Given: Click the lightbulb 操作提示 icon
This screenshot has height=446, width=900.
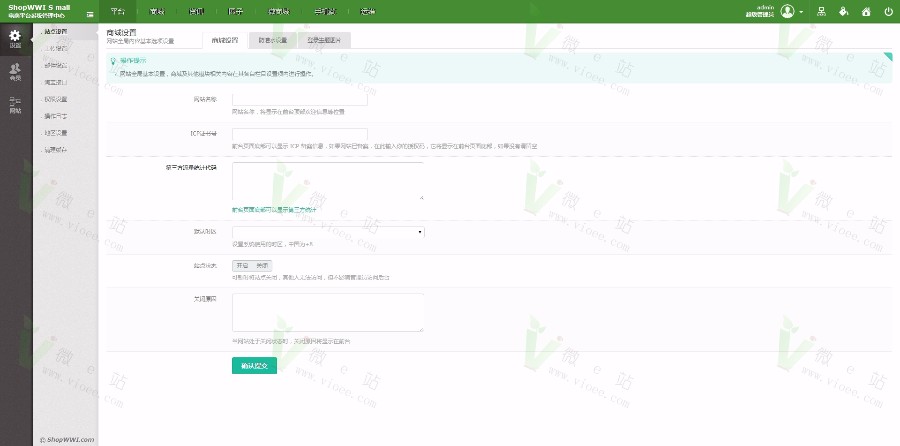Looking at the screenshot, I should [113, 60].
